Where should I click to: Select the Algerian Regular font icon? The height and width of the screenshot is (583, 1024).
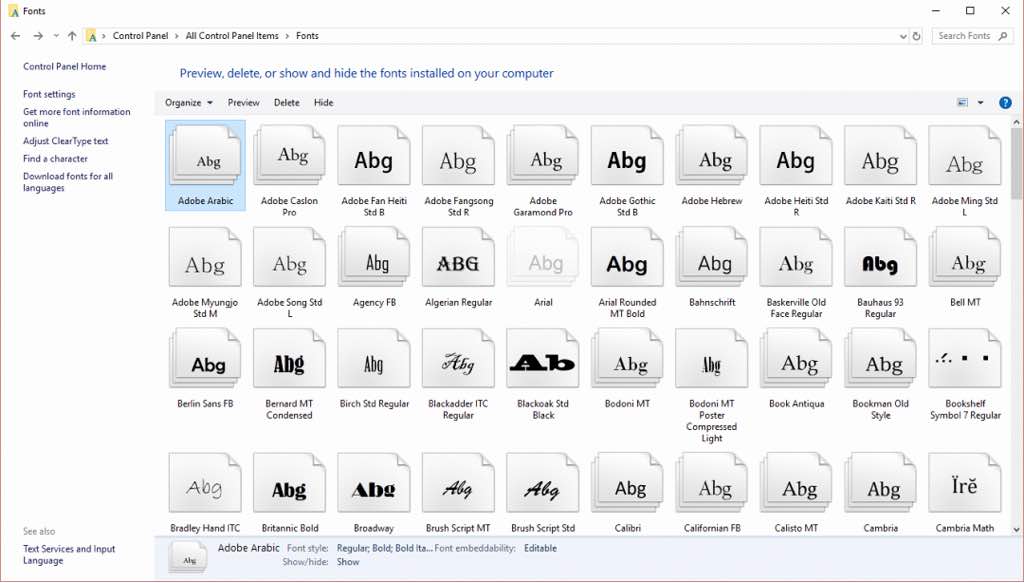pos(458,257)
